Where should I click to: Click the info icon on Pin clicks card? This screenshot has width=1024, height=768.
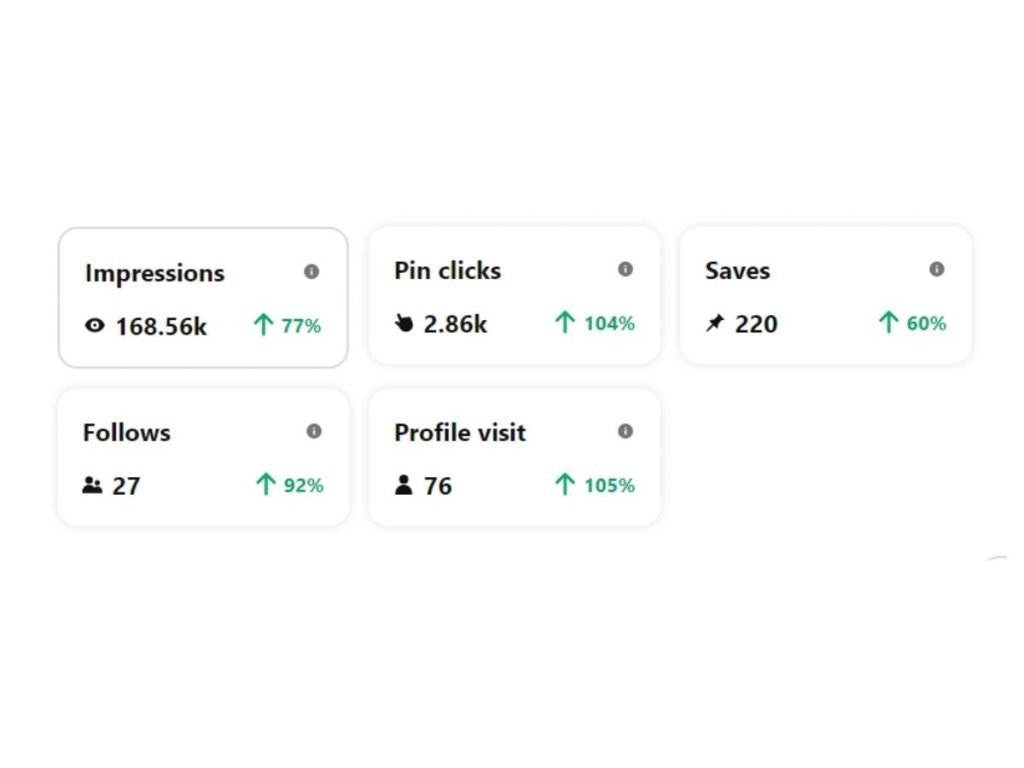coord(625,269)
